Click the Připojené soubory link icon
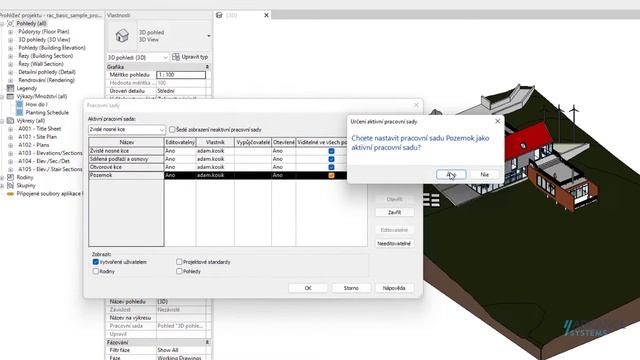The image size is (640, 360). [x=10, y=194]
